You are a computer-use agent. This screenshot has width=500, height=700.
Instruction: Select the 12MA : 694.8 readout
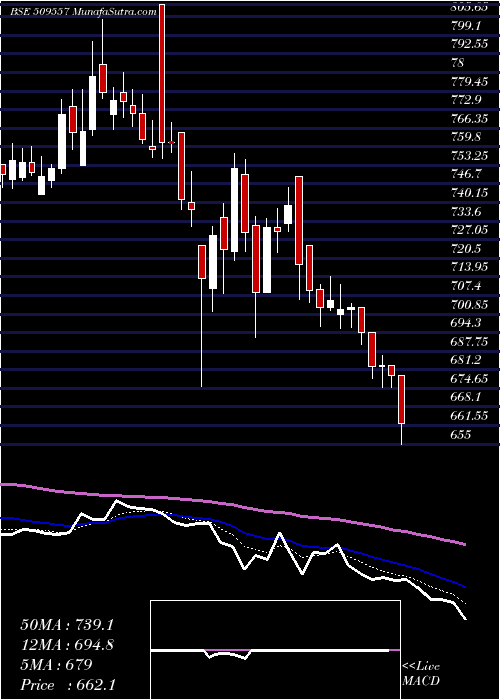tap(67, 645)
